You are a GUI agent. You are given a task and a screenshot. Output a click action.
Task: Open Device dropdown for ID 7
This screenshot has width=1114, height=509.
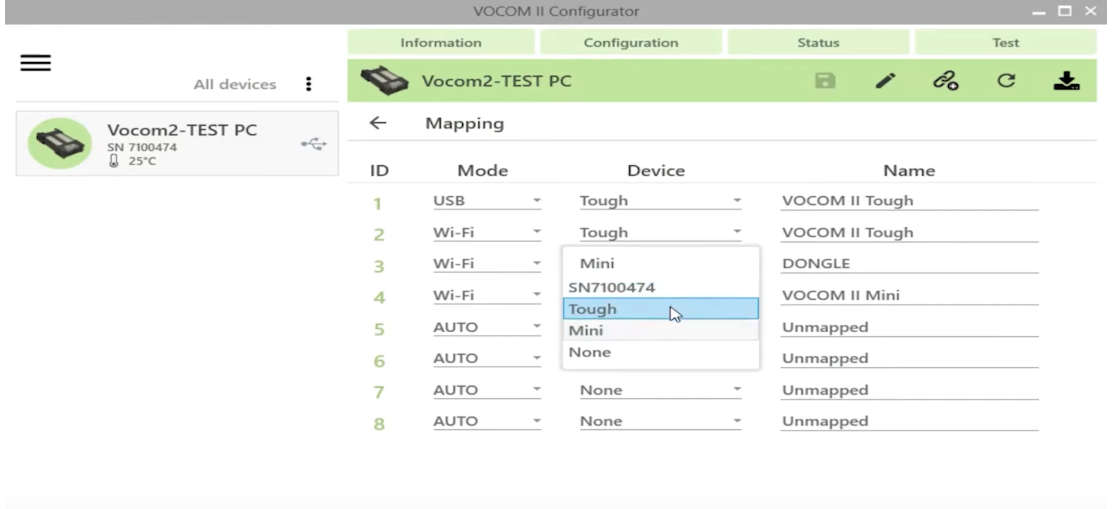[661, 390]
